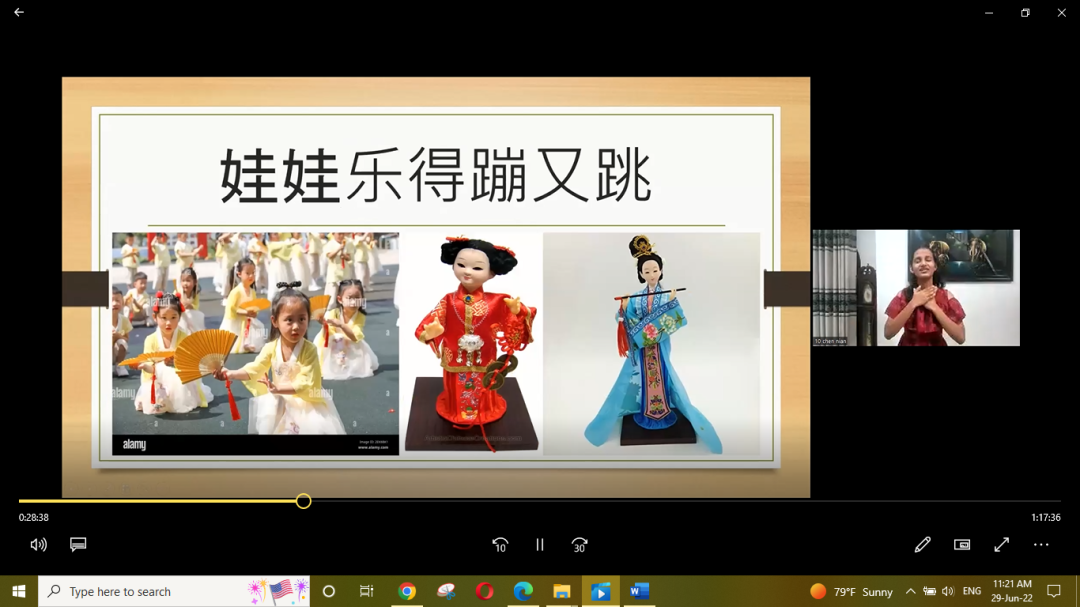
Task: Skip forward 30 seconds
Action: [579, 545]
